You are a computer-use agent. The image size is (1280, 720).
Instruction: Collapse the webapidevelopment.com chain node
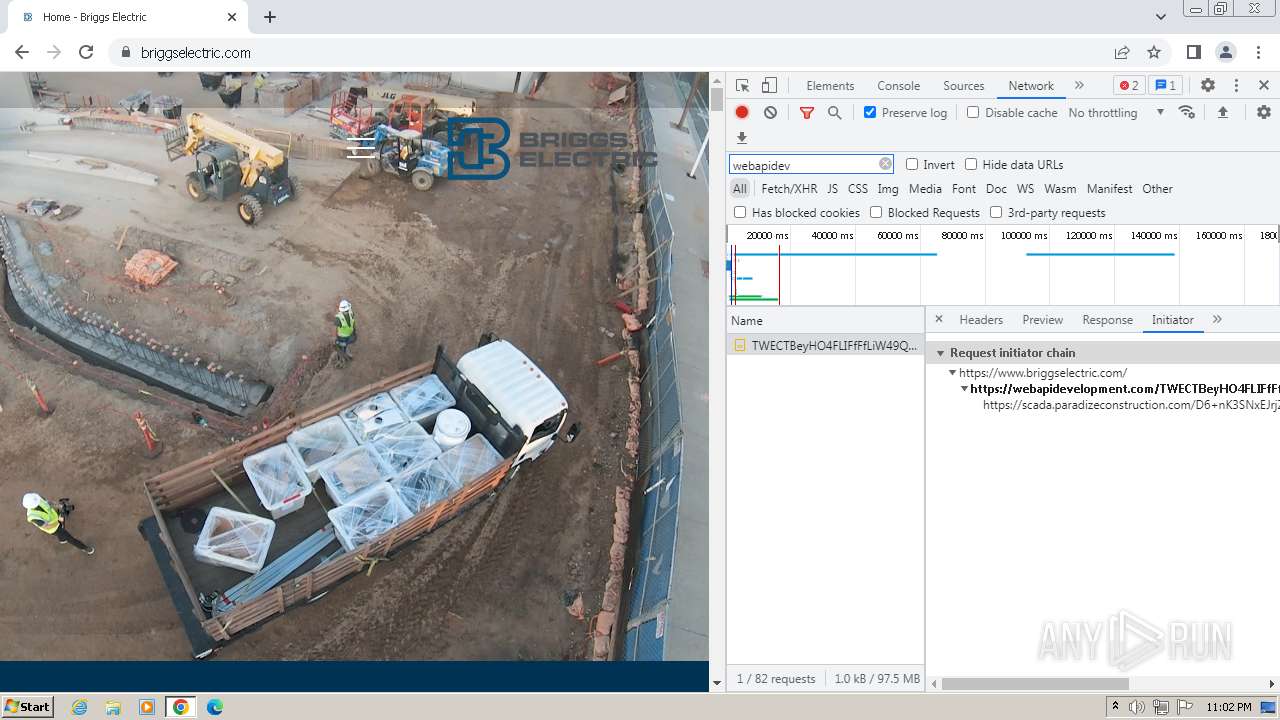tap(964, 388)
